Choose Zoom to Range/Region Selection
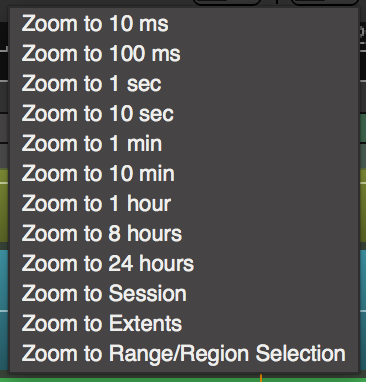Viewport: 366px width, 382px height. coord(184,354)
